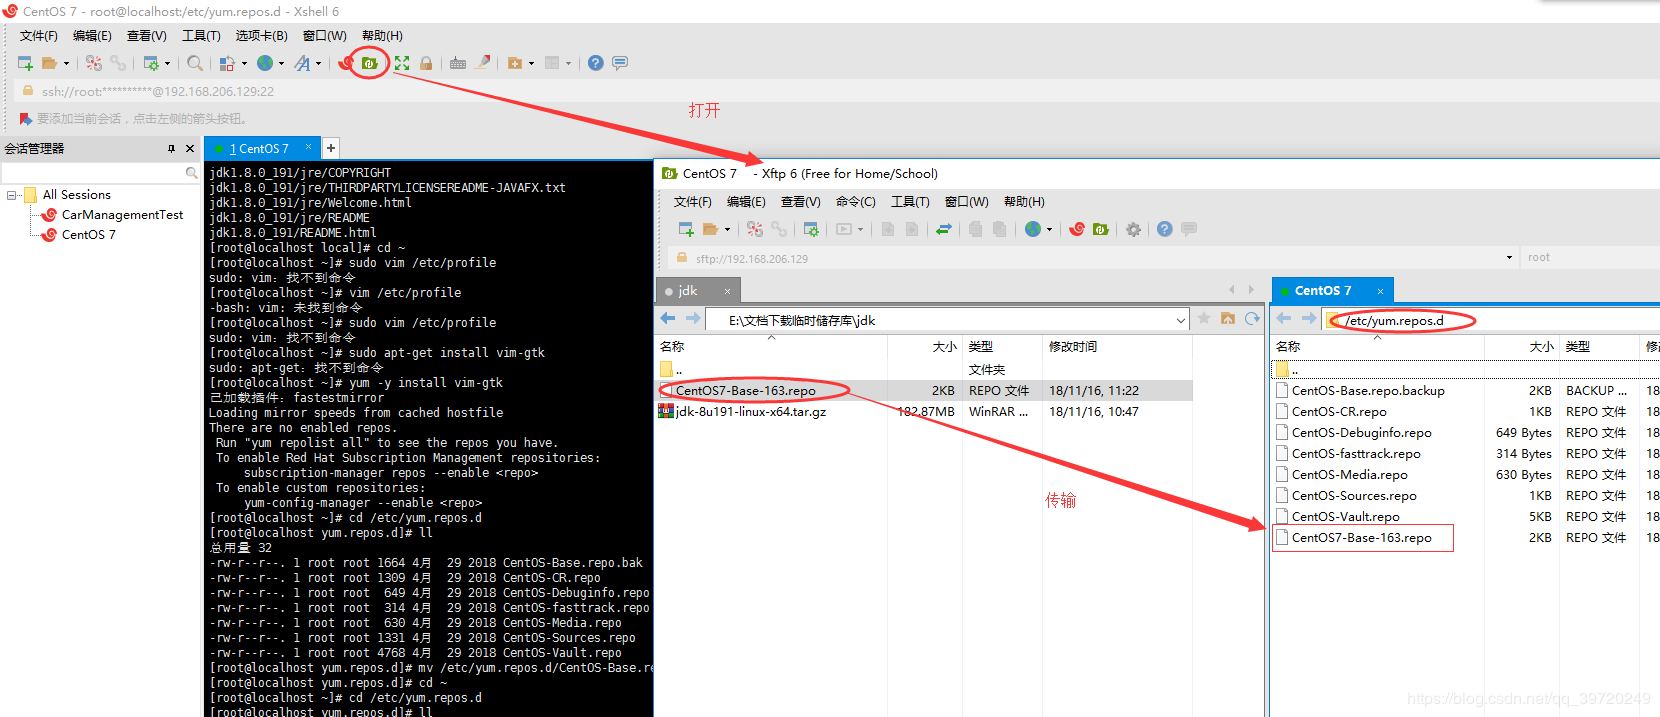The height and width of the screenshot is (717, 1660).
Task: Open dropdown beside Xftp Open folder icon
Action: [x=727, y=229]
